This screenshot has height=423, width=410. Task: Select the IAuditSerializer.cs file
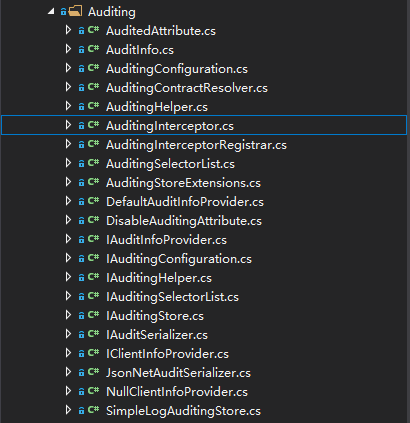click(x=157, y=335)
